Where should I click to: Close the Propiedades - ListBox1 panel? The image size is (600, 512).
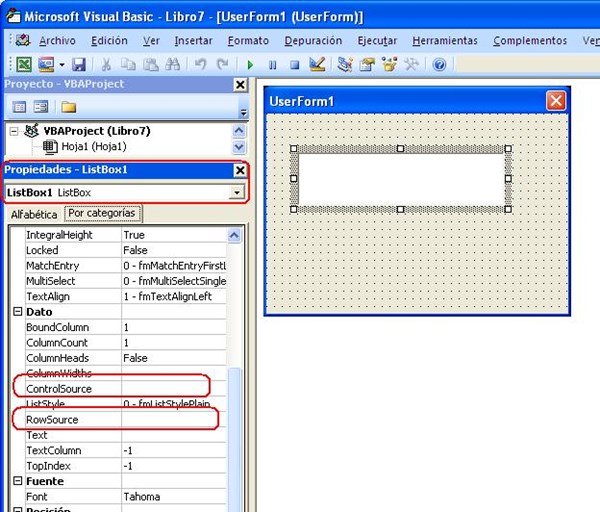coord(240,170)
